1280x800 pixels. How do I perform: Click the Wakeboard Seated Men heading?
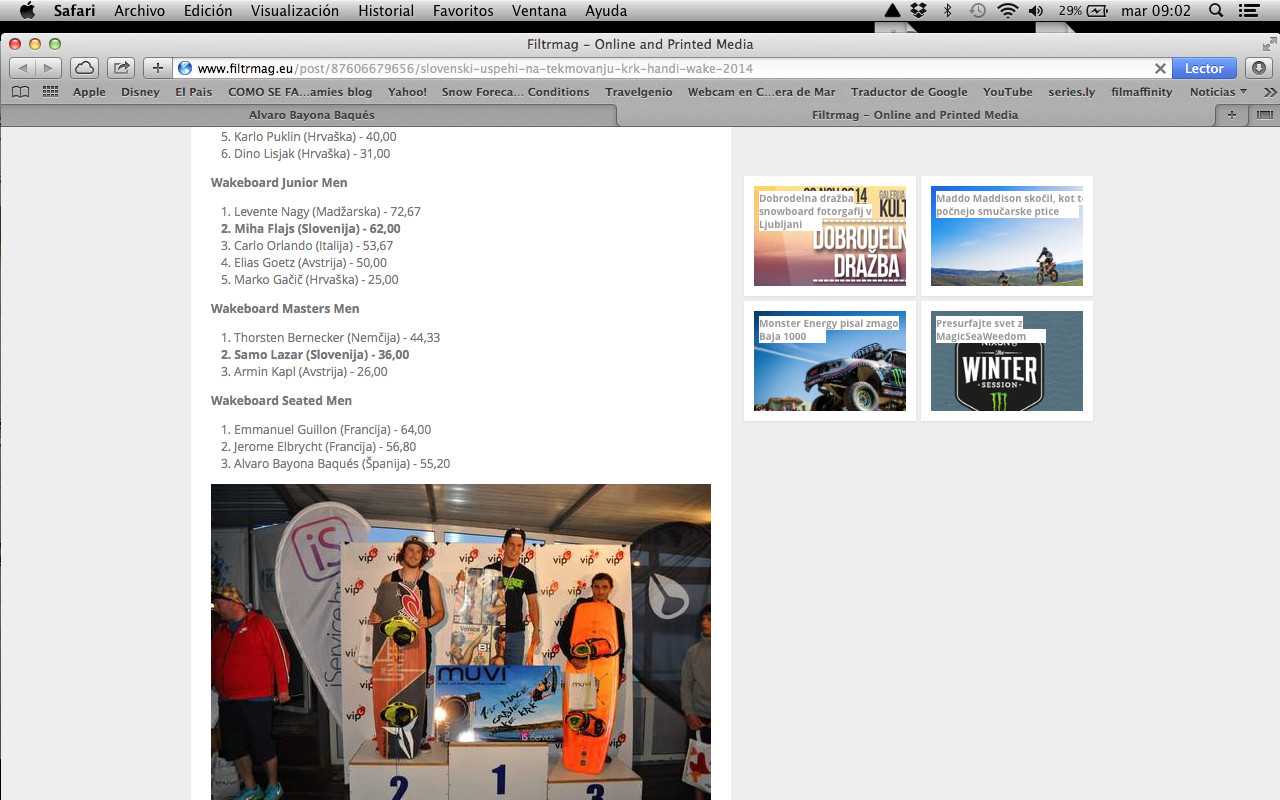click(281, 401)
